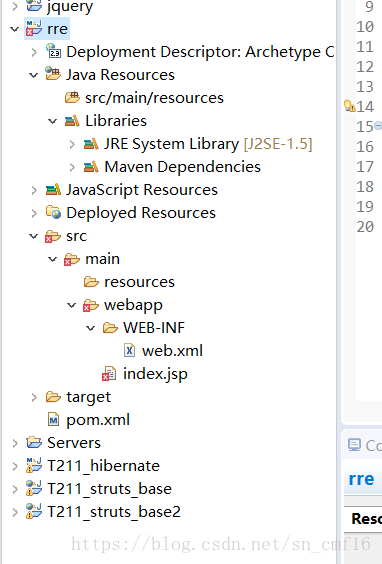
Task: Click the target folder icon
Action: (53, 397)
